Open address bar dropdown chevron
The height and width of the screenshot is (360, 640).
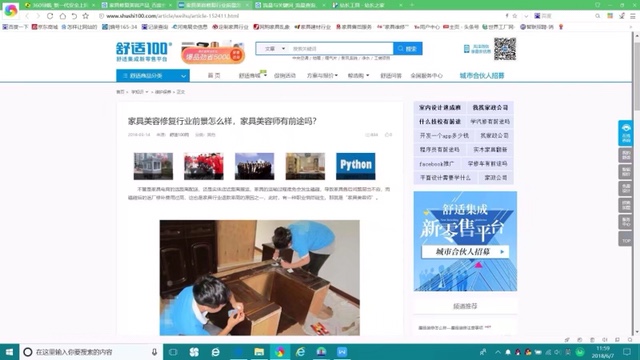click(x=526, y=16)
